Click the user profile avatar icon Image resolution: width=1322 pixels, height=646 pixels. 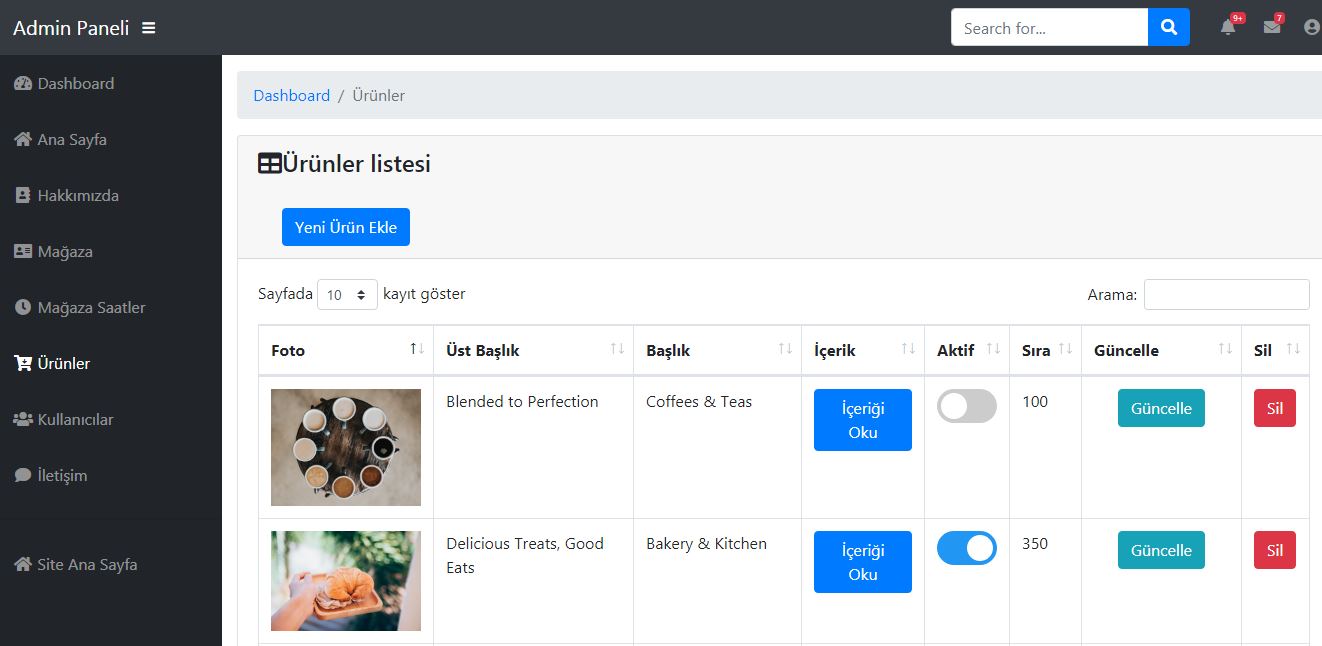click(x=1312, y=28)
